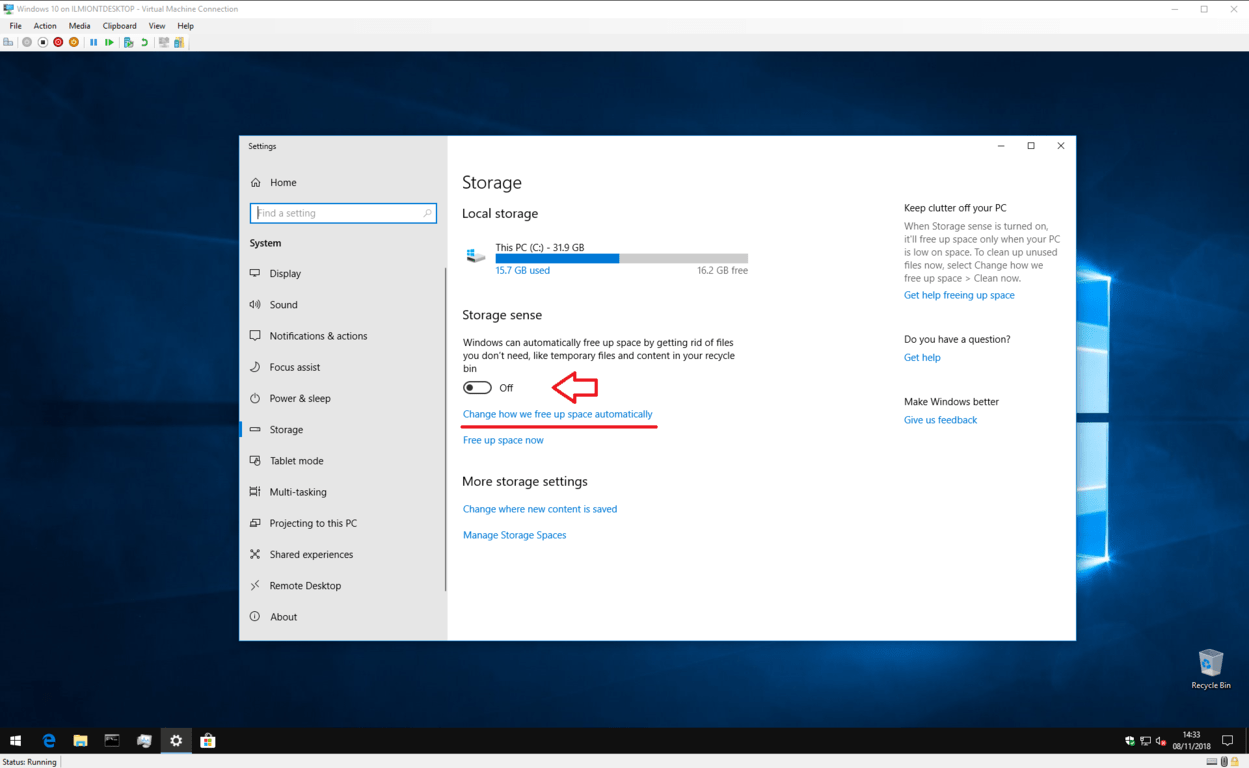This screenshot has height=768, width=1249.
Task: Toggle Storage sense off switch to on
Action: pos(477,387)
